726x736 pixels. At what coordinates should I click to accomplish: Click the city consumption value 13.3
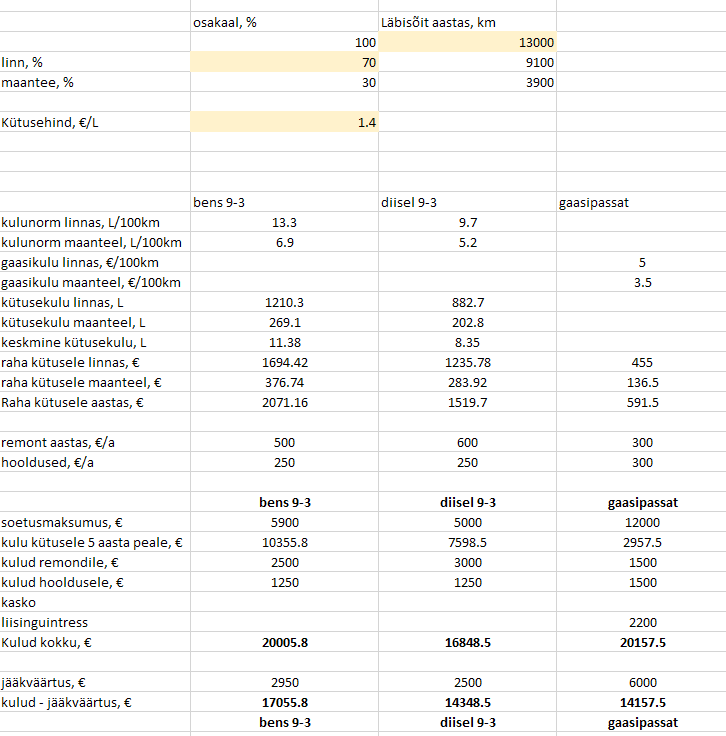click(x=284, y=222)
